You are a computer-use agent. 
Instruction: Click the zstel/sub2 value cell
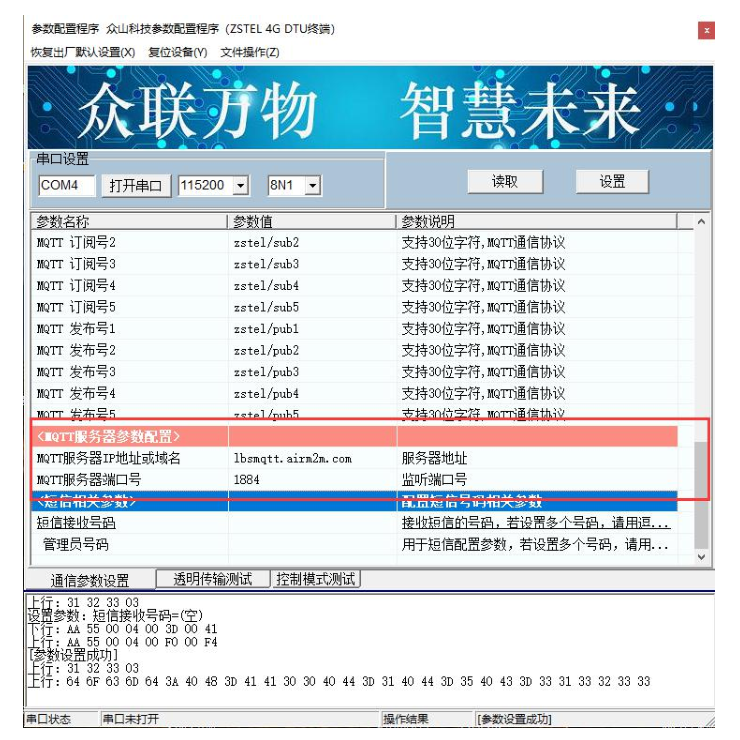312,243
